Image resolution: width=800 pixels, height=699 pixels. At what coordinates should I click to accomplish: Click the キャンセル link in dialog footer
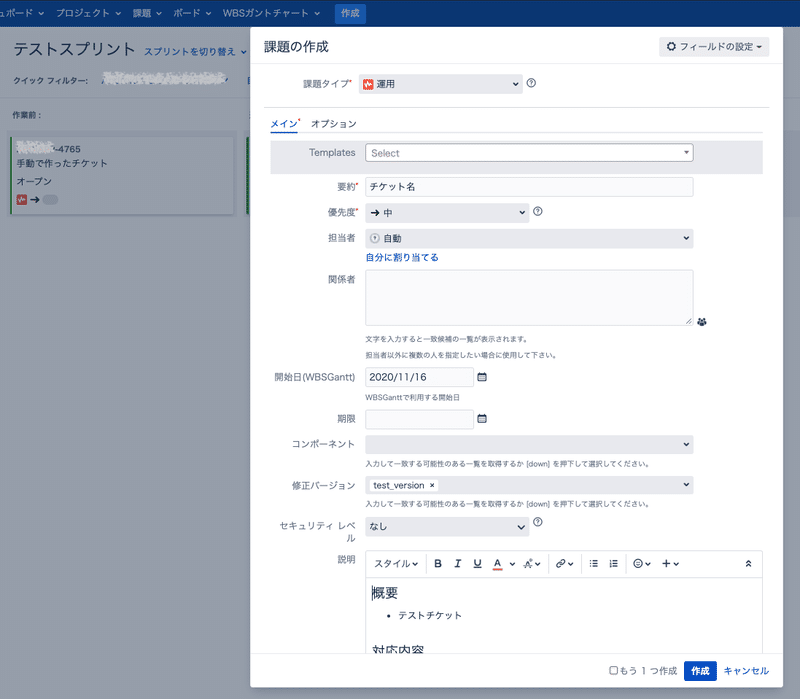746,670
